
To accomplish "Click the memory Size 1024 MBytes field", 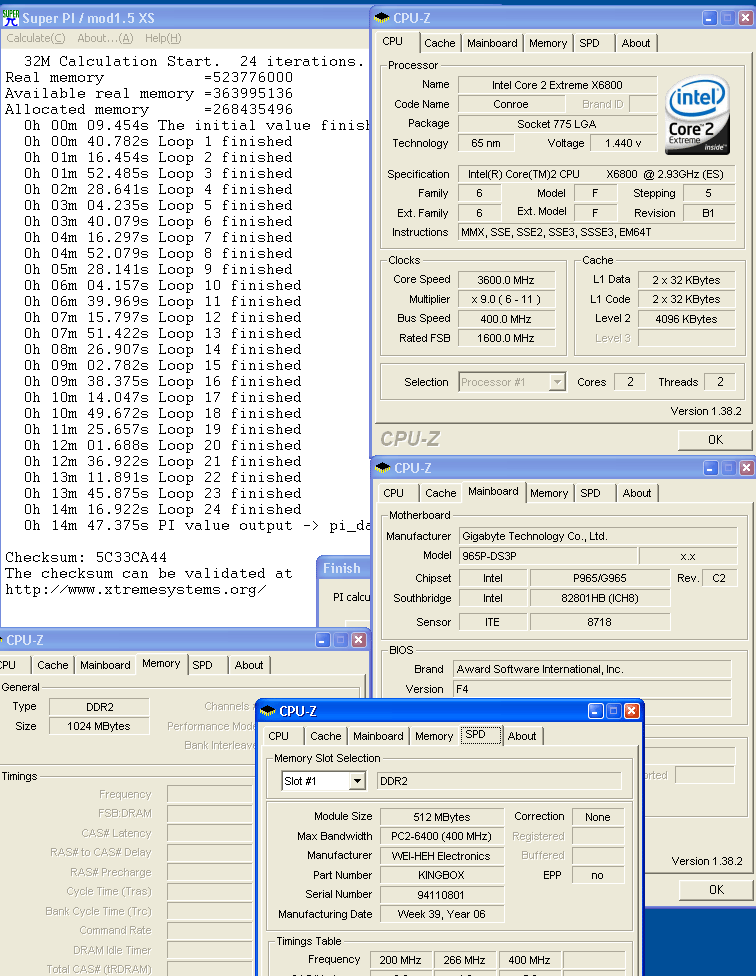I will click(x=99, y=726).
